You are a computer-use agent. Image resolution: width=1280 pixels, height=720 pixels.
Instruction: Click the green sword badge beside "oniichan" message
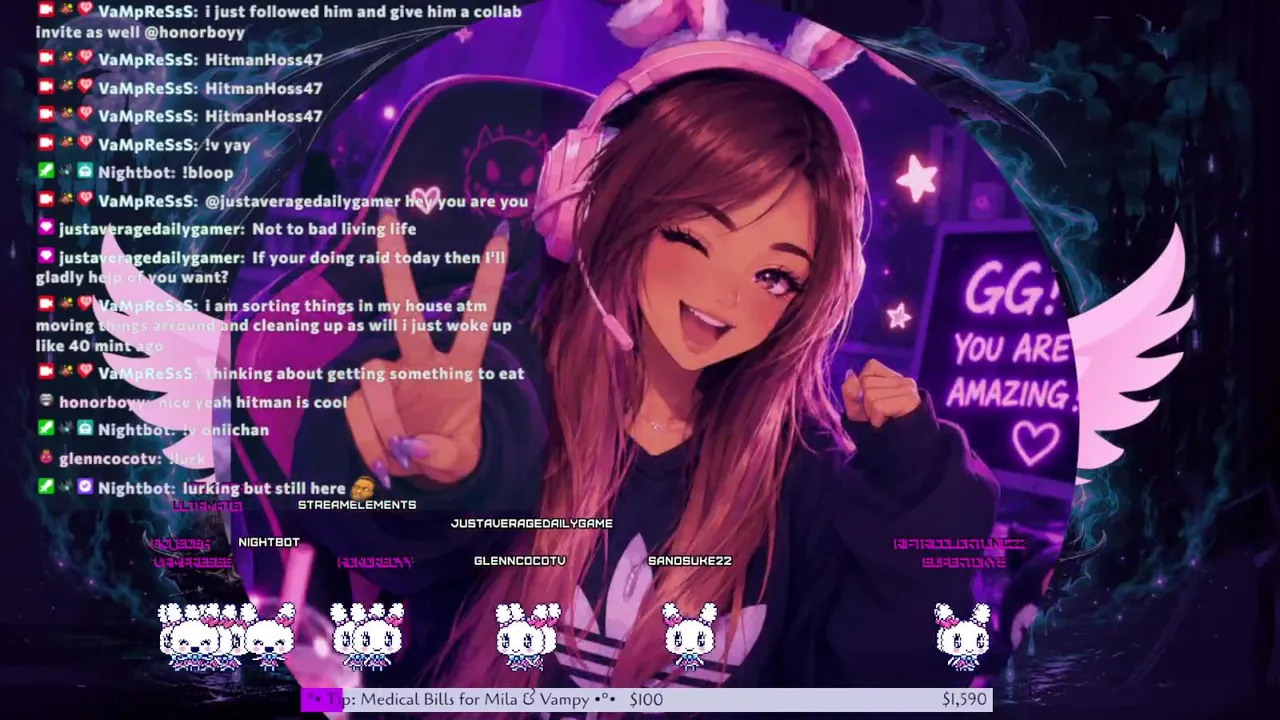pos(45,429)
